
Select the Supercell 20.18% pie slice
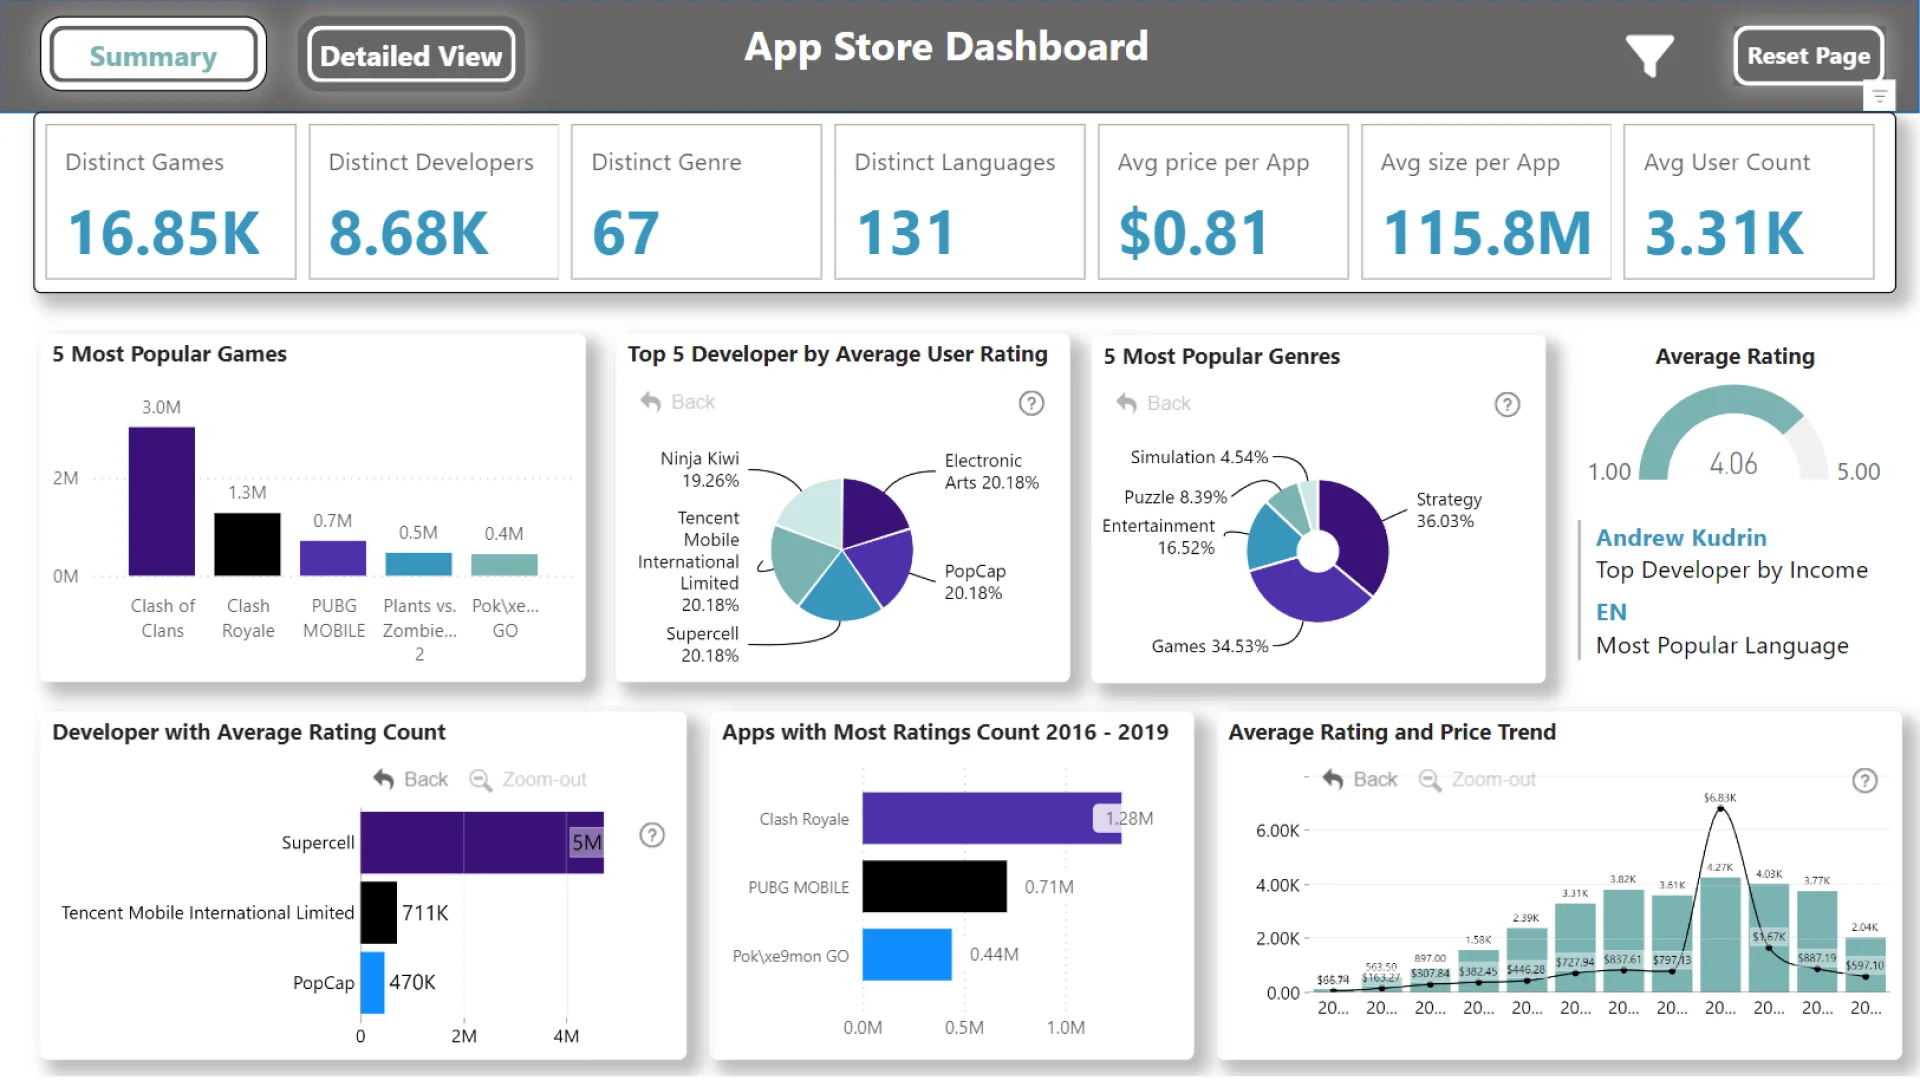(839, 591)
